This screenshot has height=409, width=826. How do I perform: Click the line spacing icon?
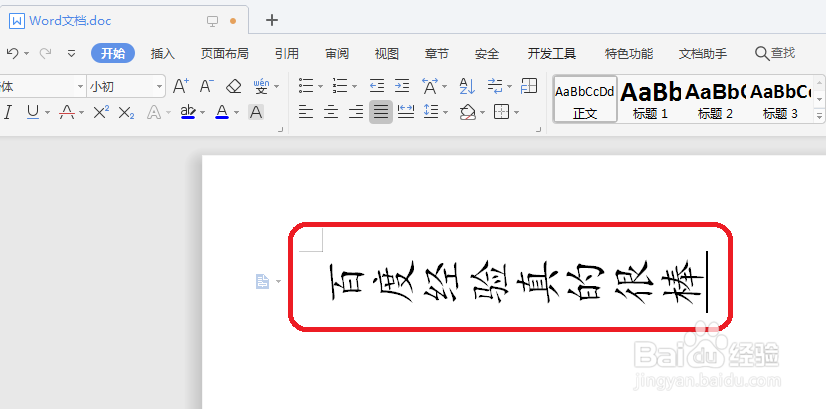431,112
